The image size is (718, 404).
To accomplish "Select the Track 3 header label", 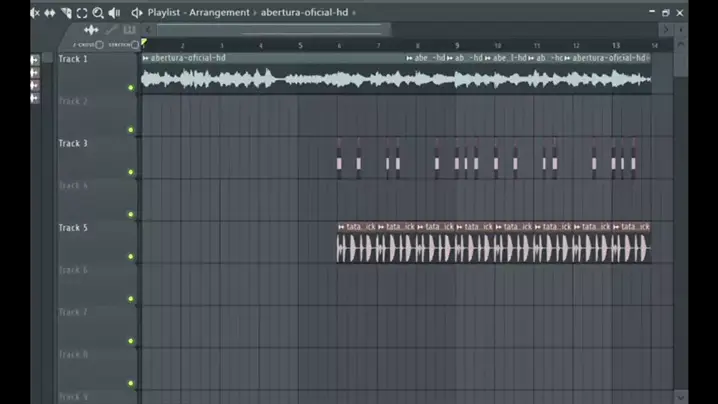I will [x=73, y=144].
